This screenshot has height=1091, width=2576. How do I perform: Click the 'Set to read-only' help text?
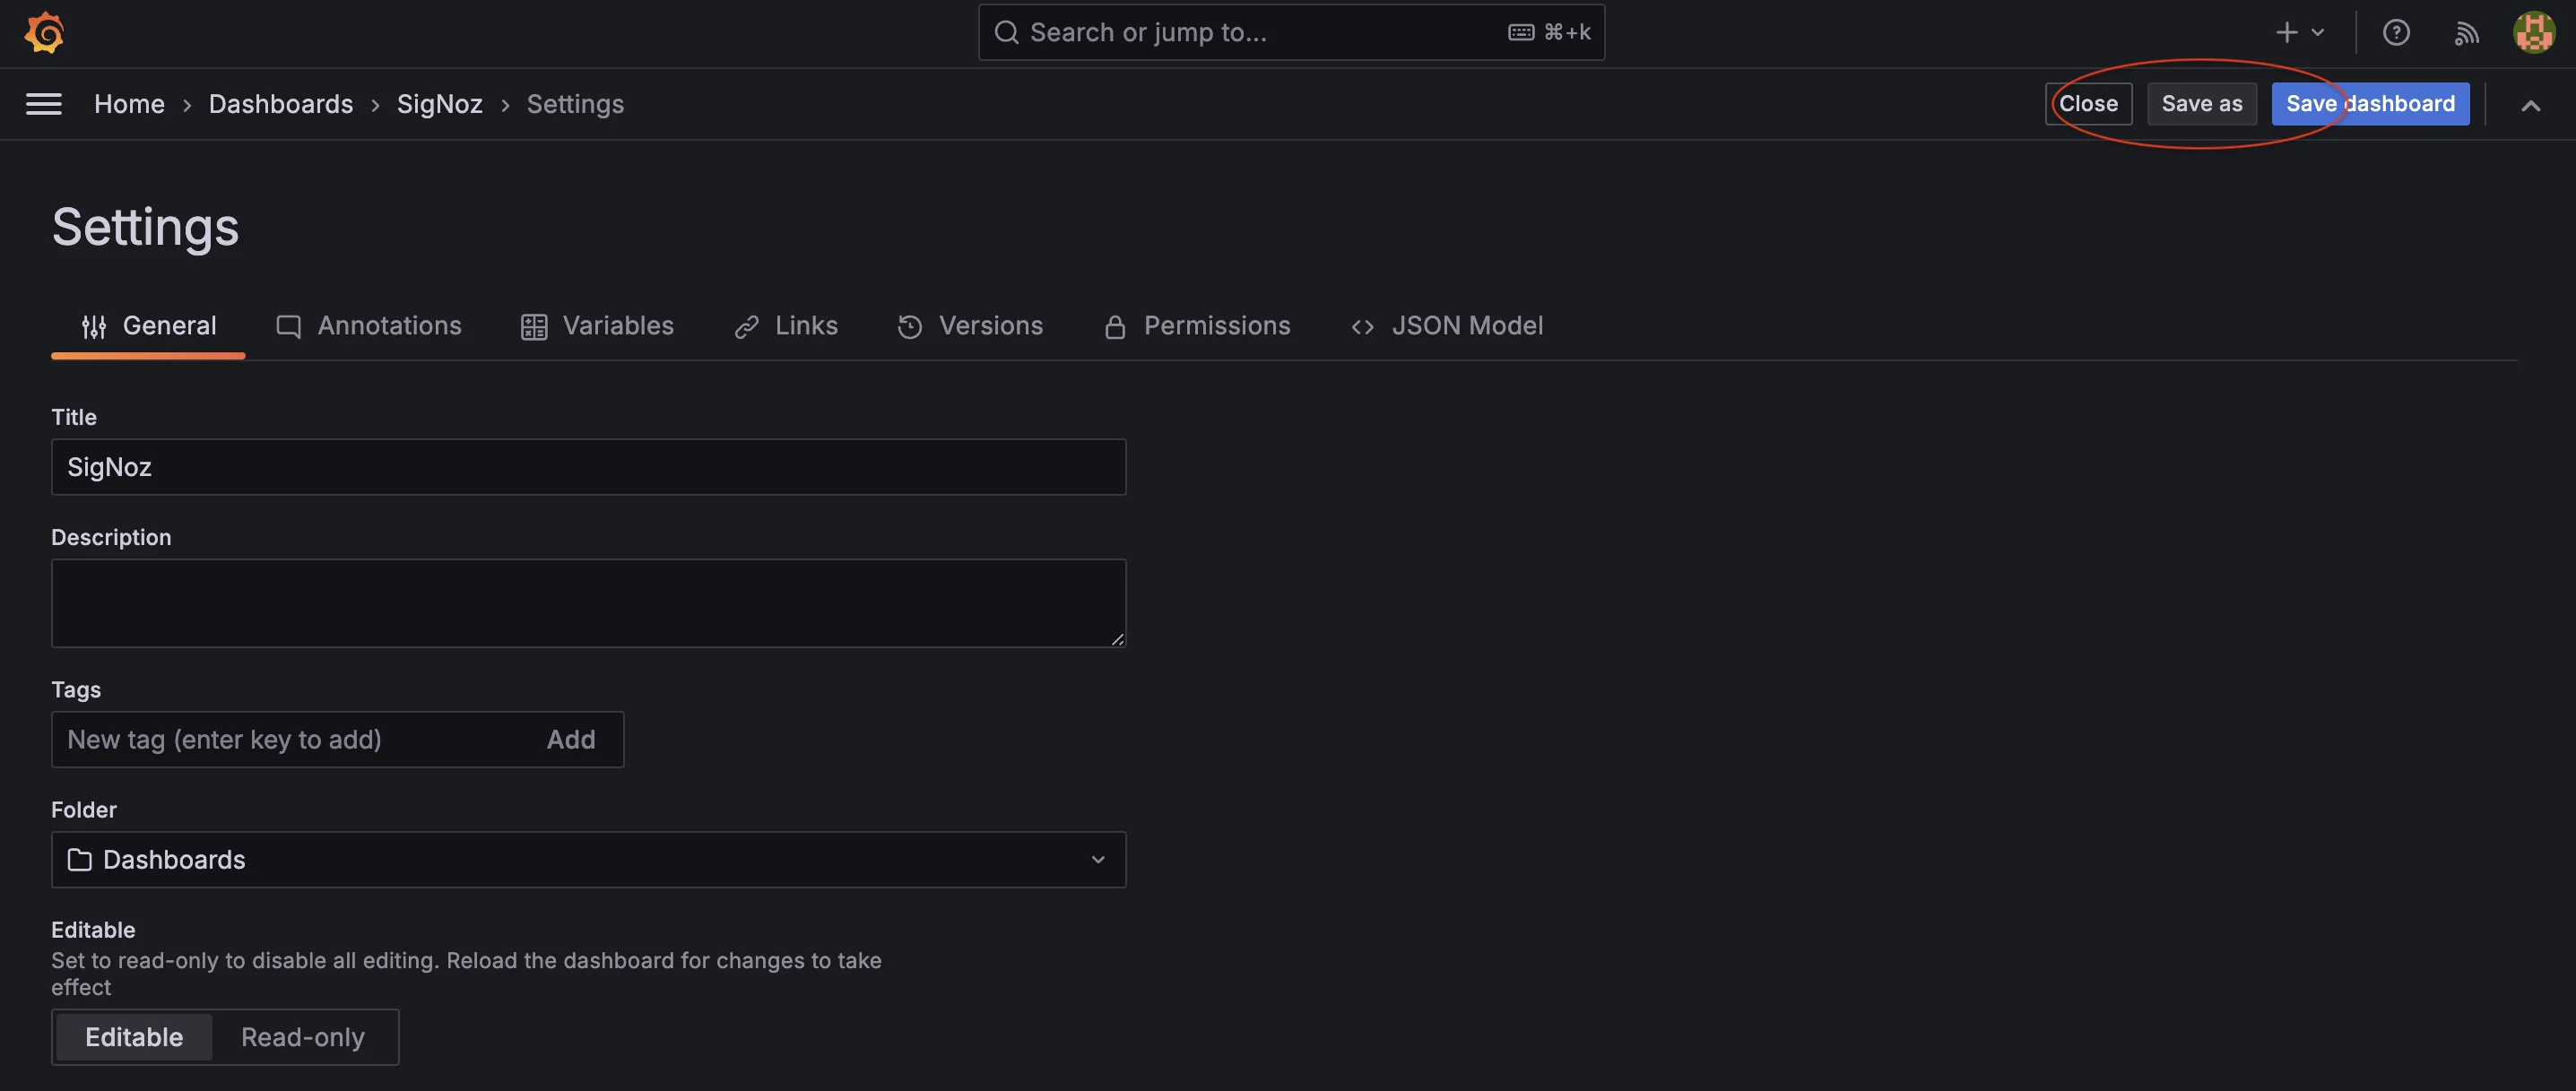tap(466, 974)
